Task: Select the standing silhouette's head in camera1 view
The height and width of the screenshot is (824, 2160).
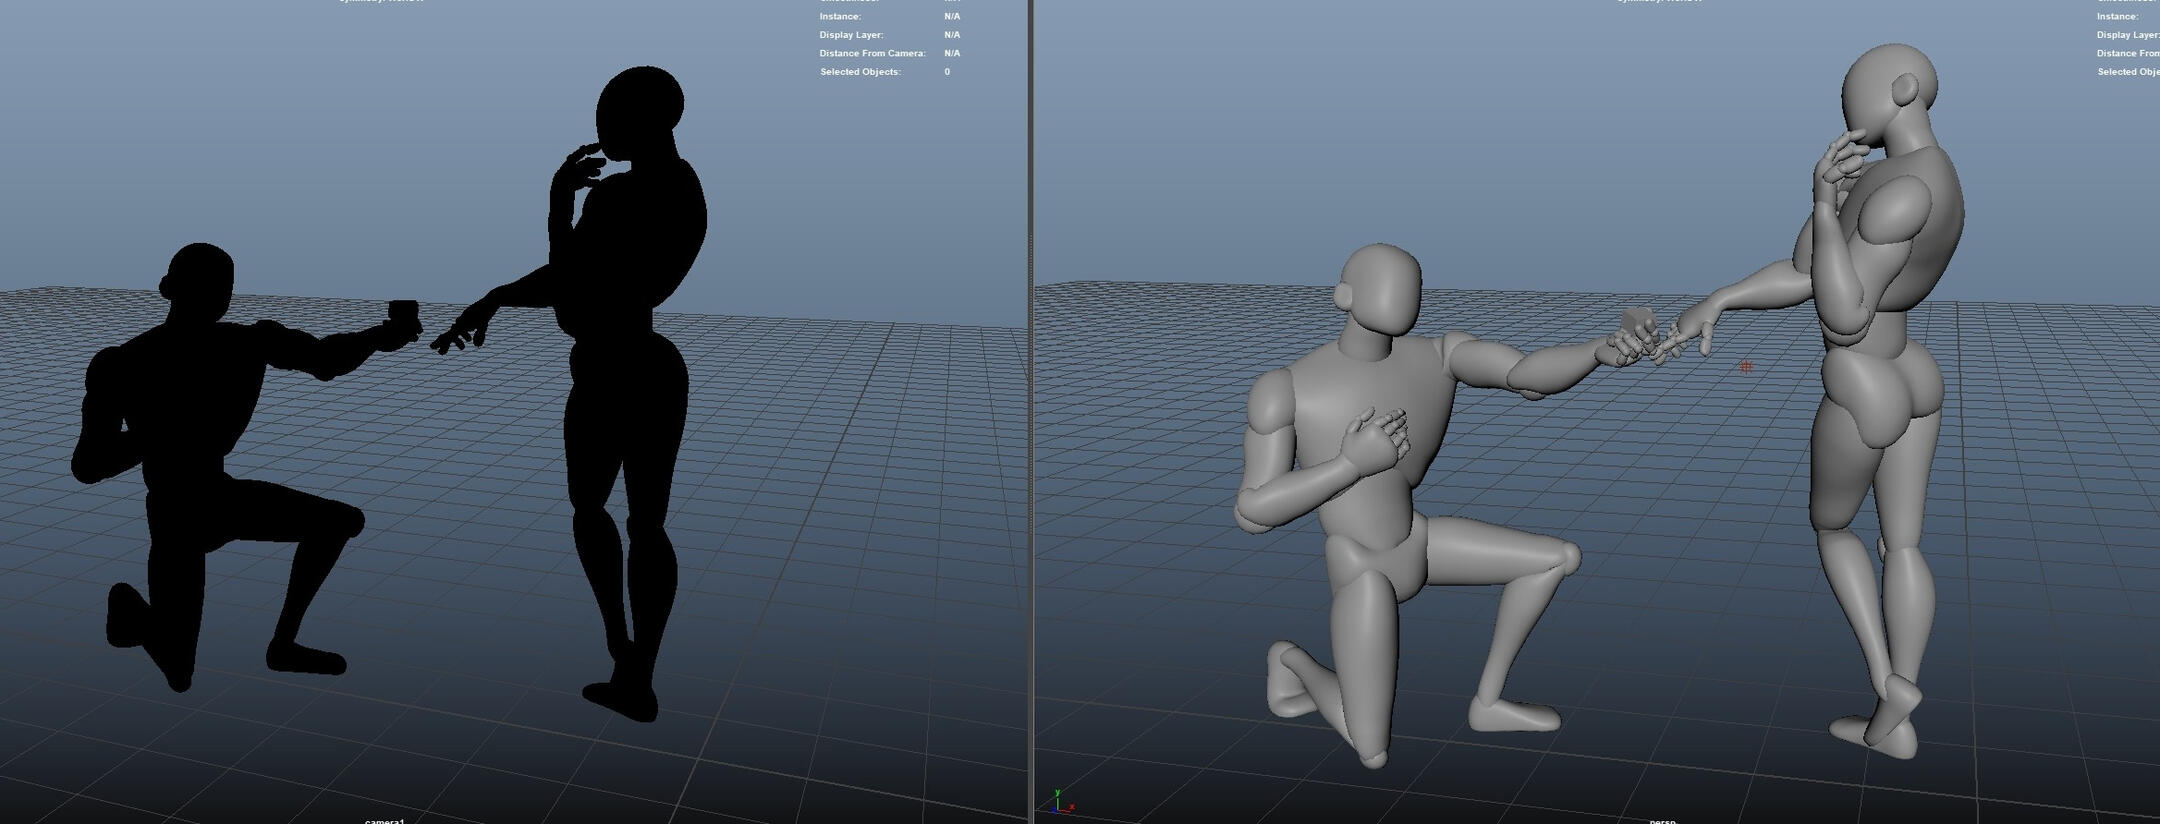Action: (640, 112)
